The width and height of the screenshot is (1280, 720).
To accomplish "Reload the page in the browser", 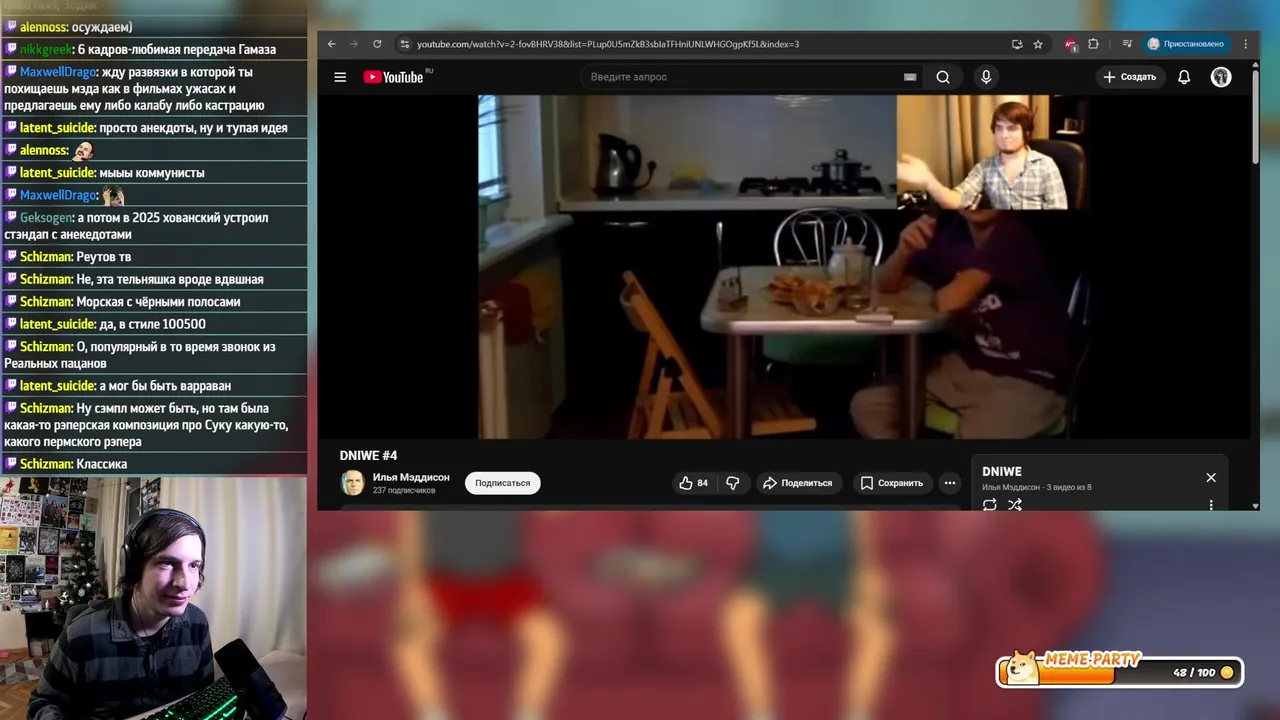I will (377, 44).
